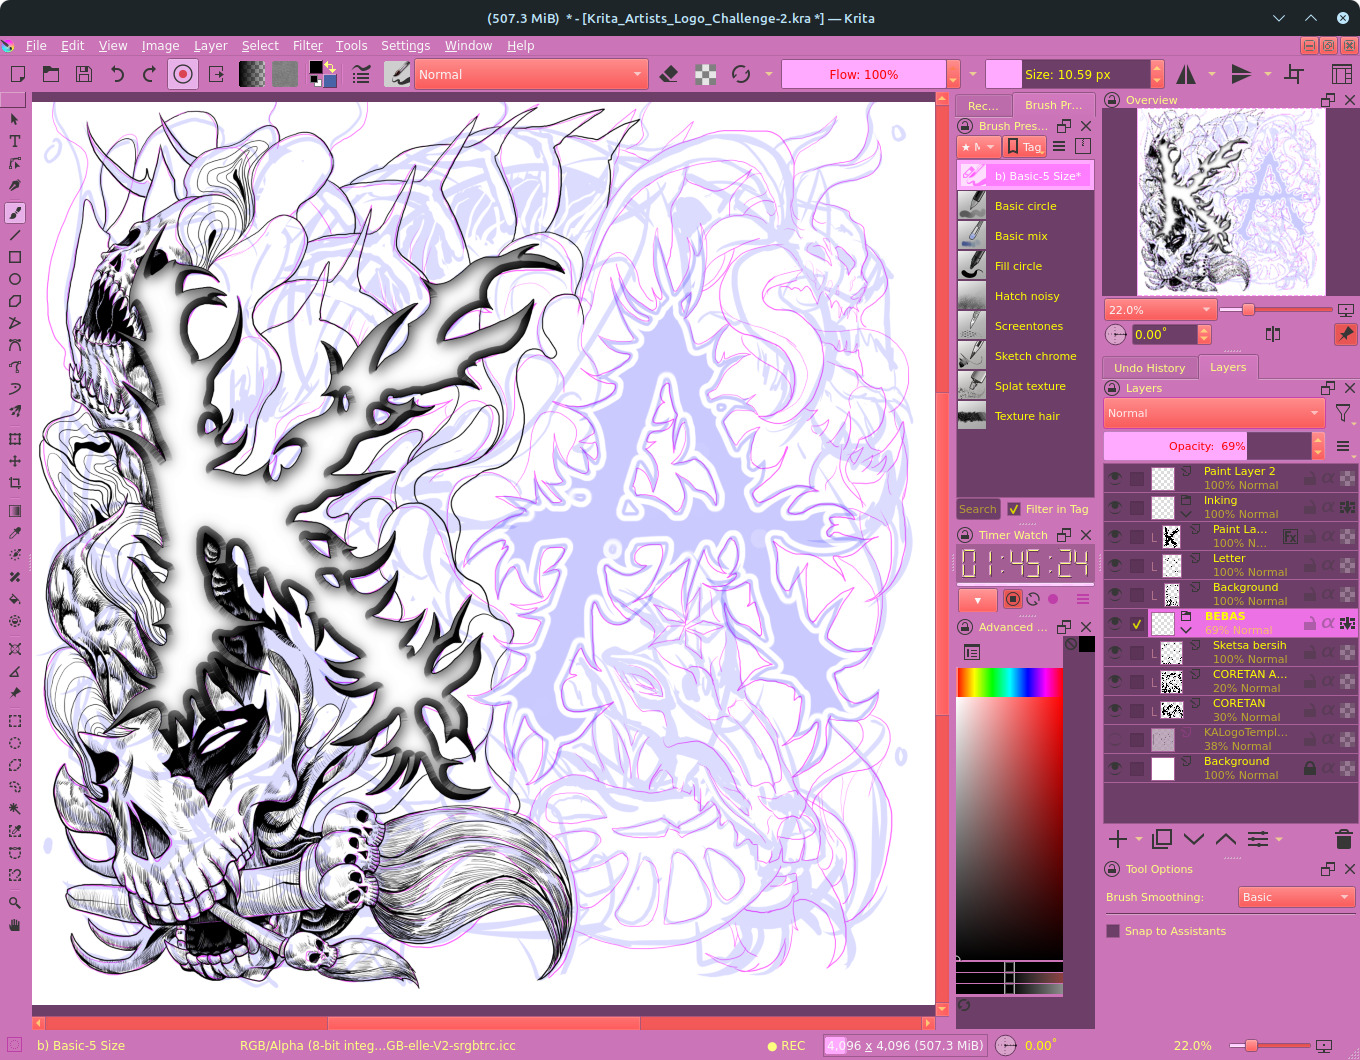Click the horizontal mirror tool icon
This screenshot has height=1060, width=1360.
click(x=1186, y=74)
